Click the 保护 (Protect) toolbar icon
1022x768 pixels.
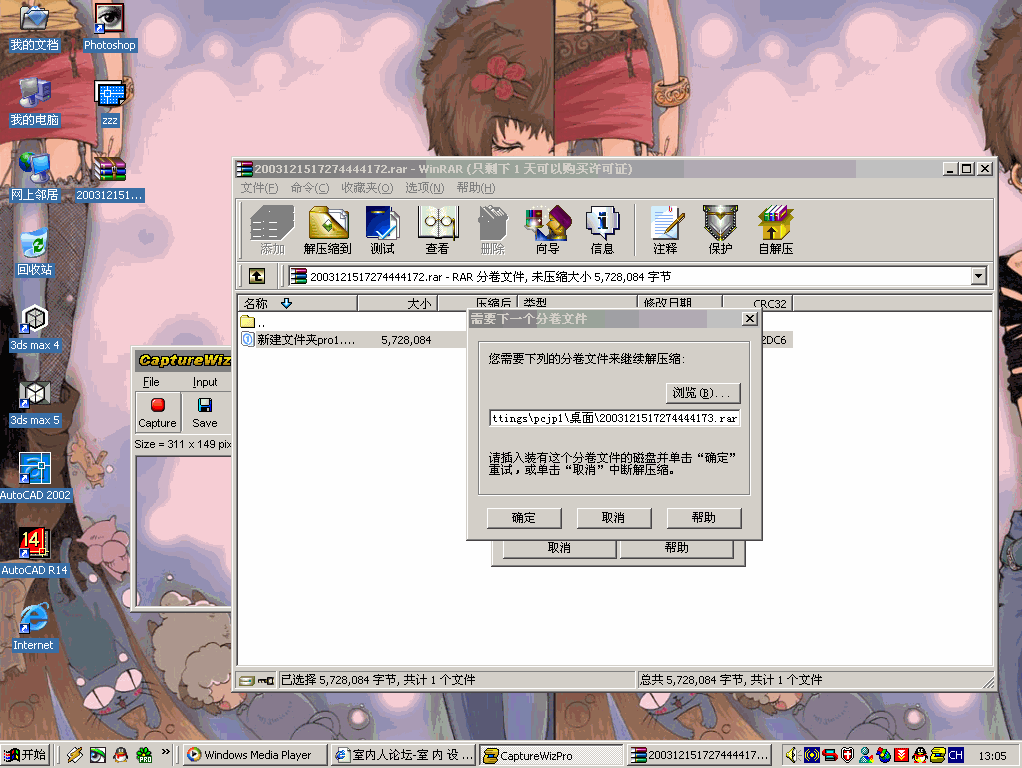[x=720, y=229]
